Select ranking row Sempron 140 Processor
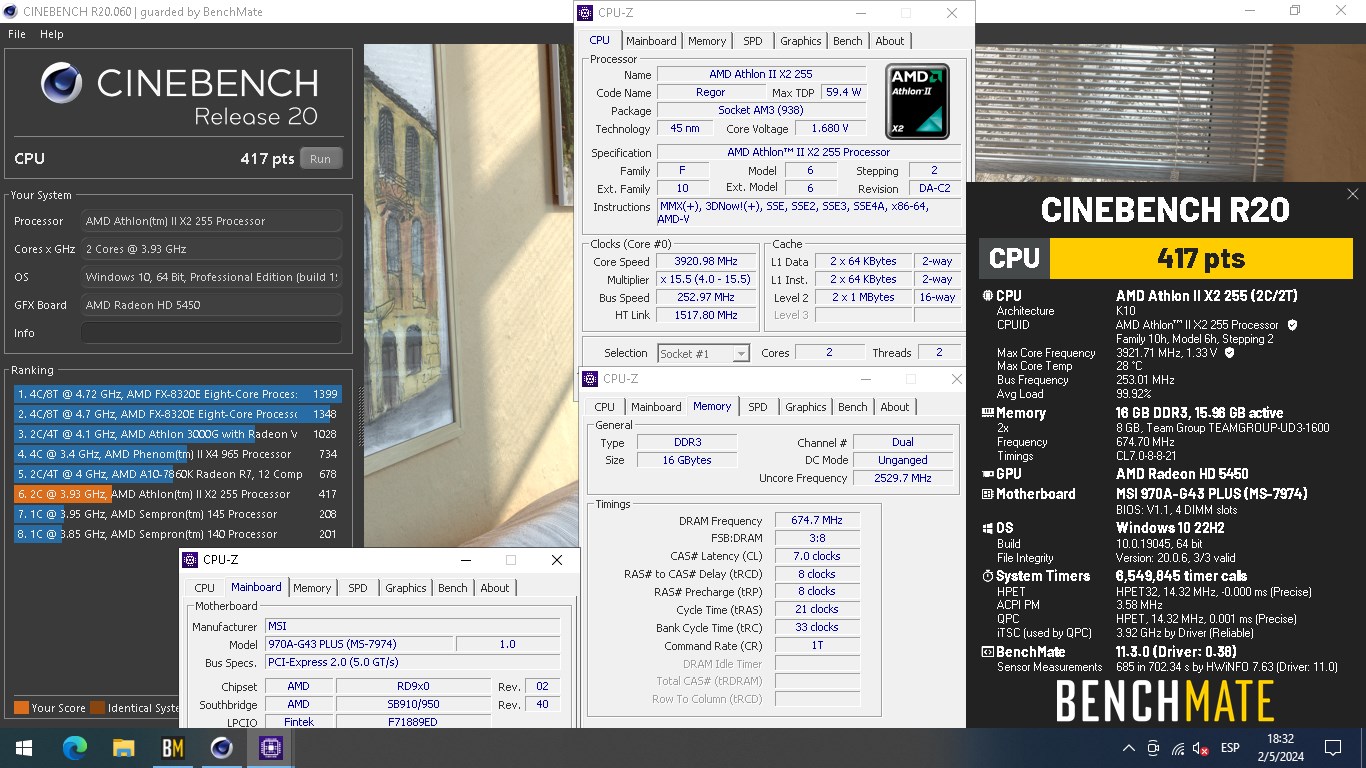The width and height of the screenshot is (1366, 768). pos(177,534)
